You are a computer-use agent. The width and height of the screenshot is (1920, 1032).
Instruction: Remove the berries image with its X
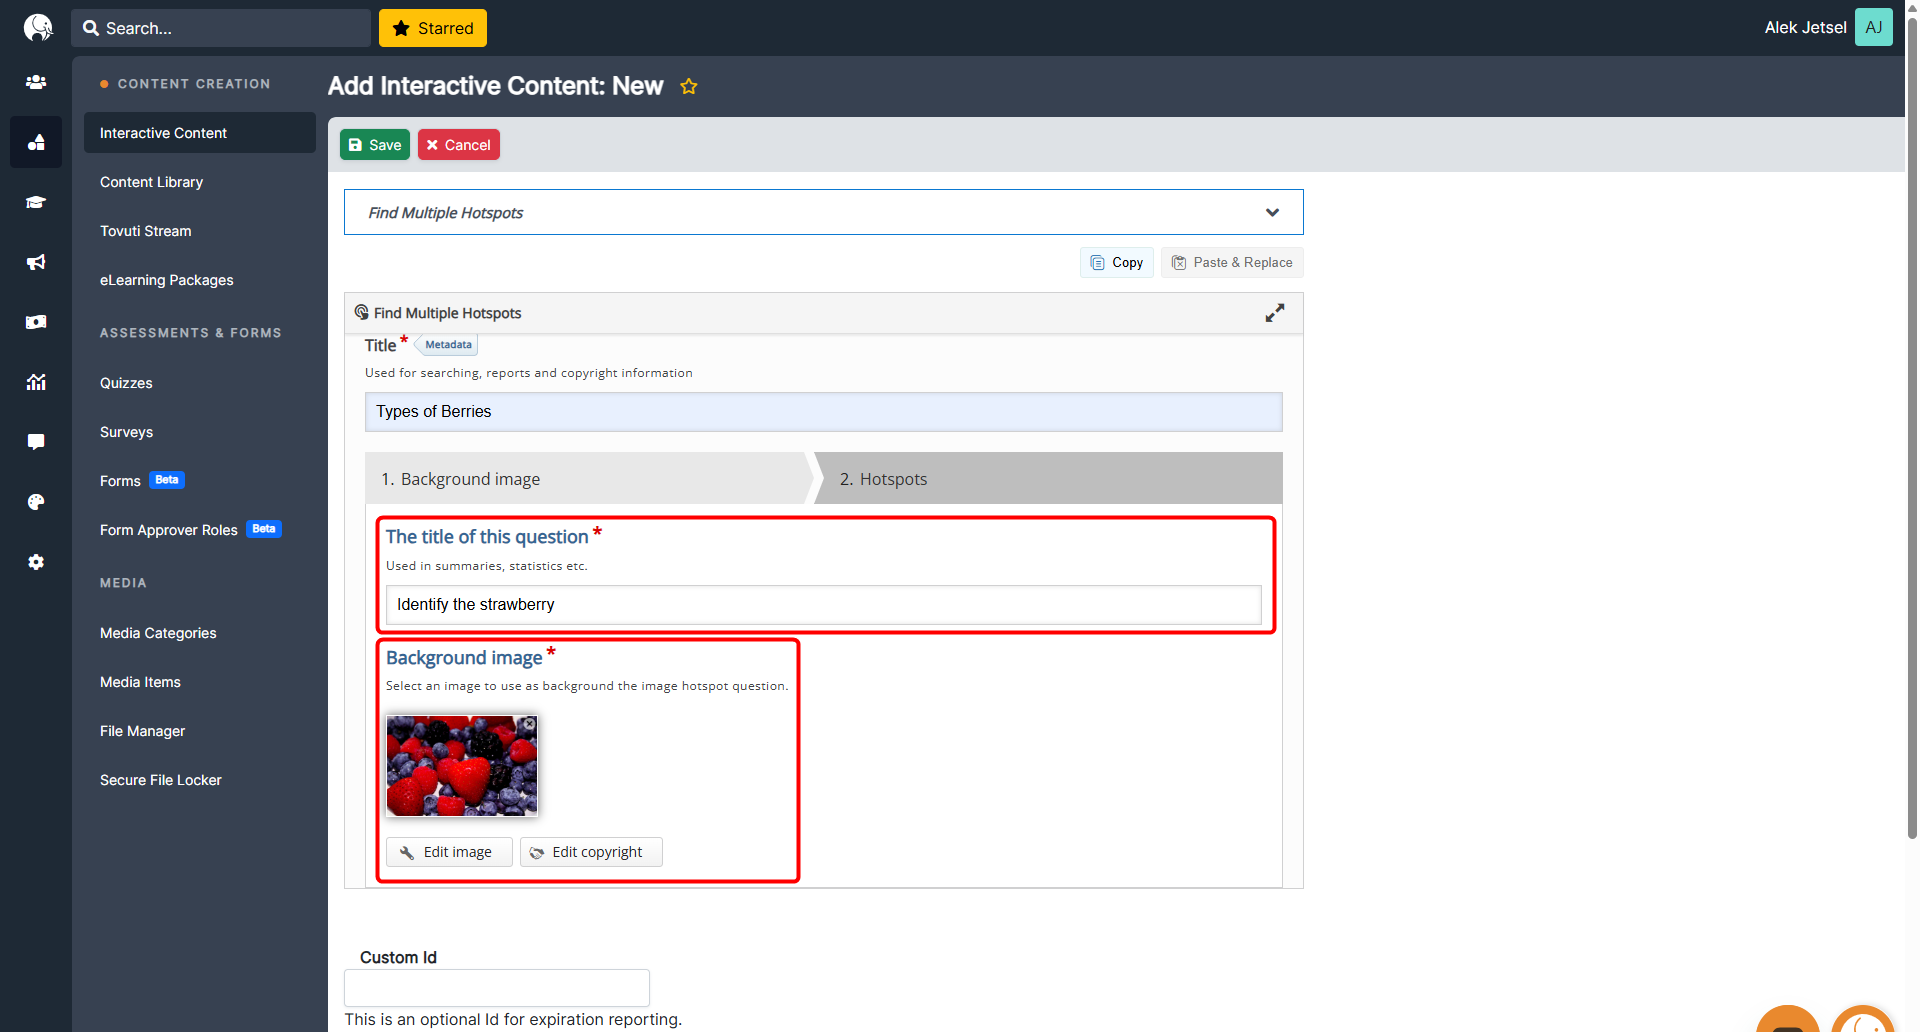pos(529,724)
